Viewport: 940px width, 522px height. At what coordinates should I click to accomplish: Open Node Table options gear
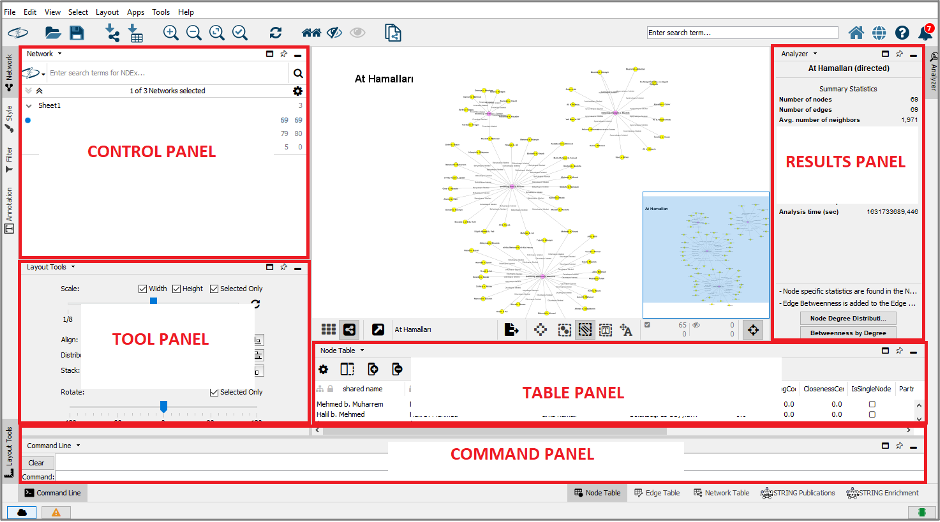coord(324,369)
